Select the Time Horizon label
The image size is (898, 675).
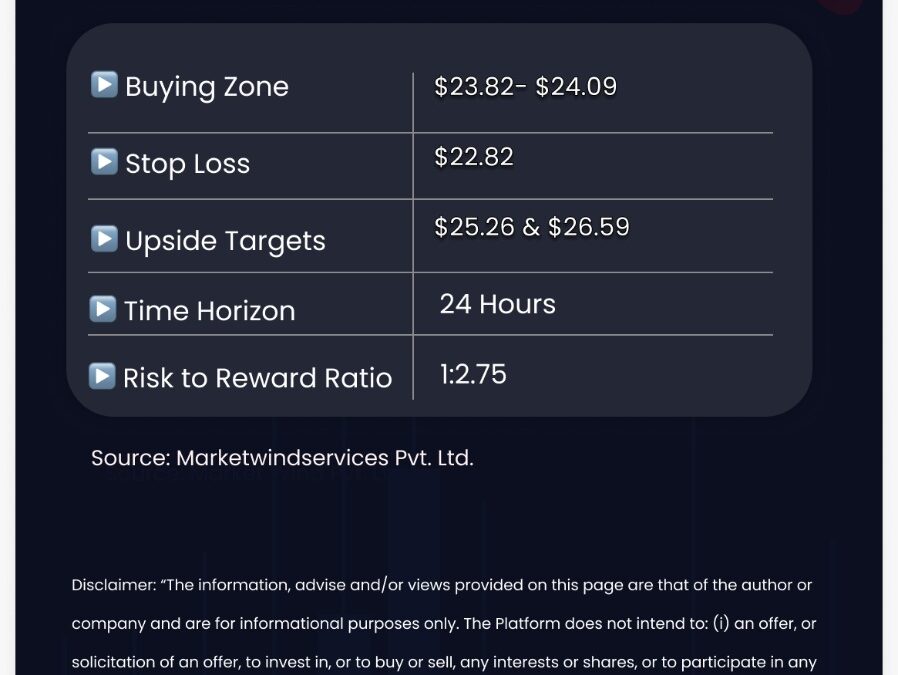210,311
